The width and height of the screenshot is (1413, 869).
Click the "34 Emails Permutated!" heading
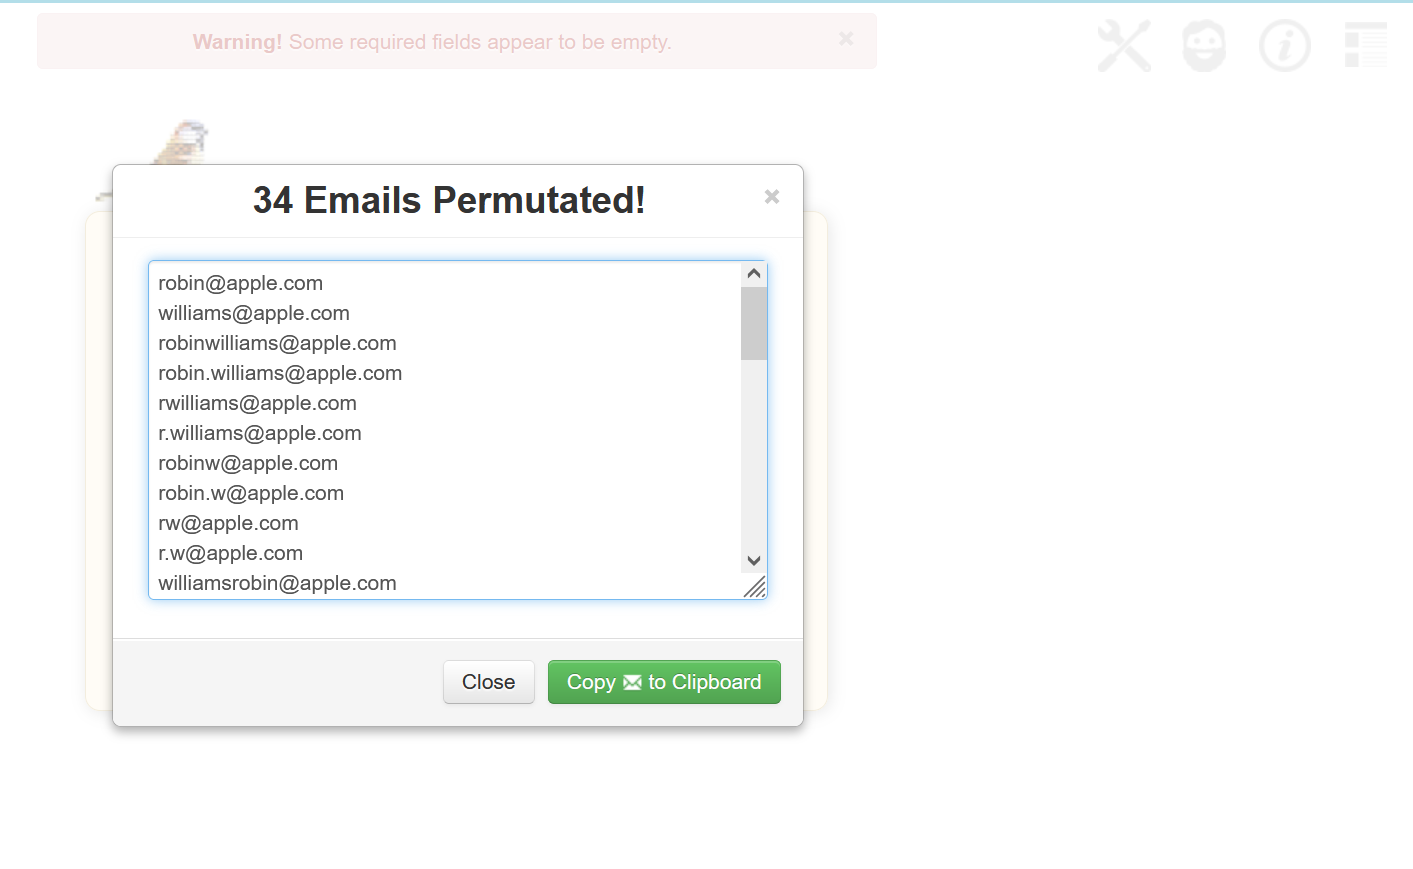449,200
